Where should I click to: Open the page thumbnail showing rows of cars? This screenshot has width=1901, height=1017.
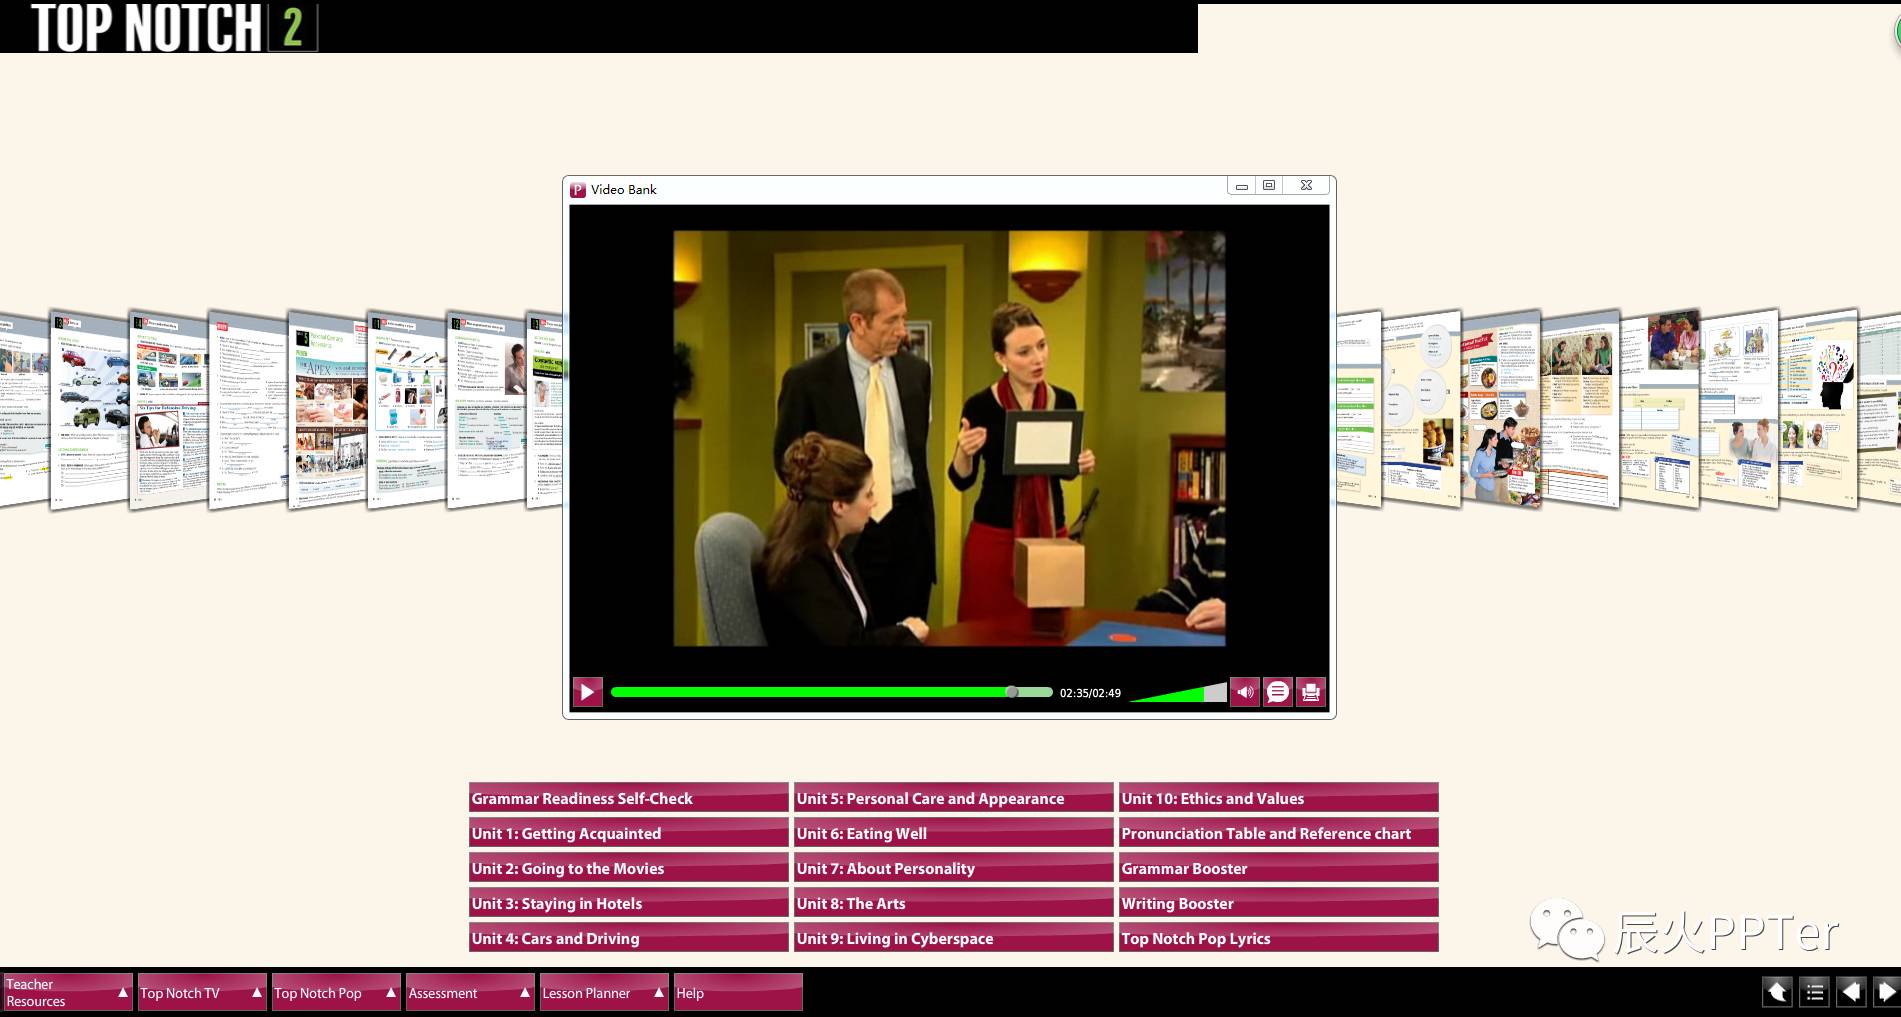click(x=91, y=410)
